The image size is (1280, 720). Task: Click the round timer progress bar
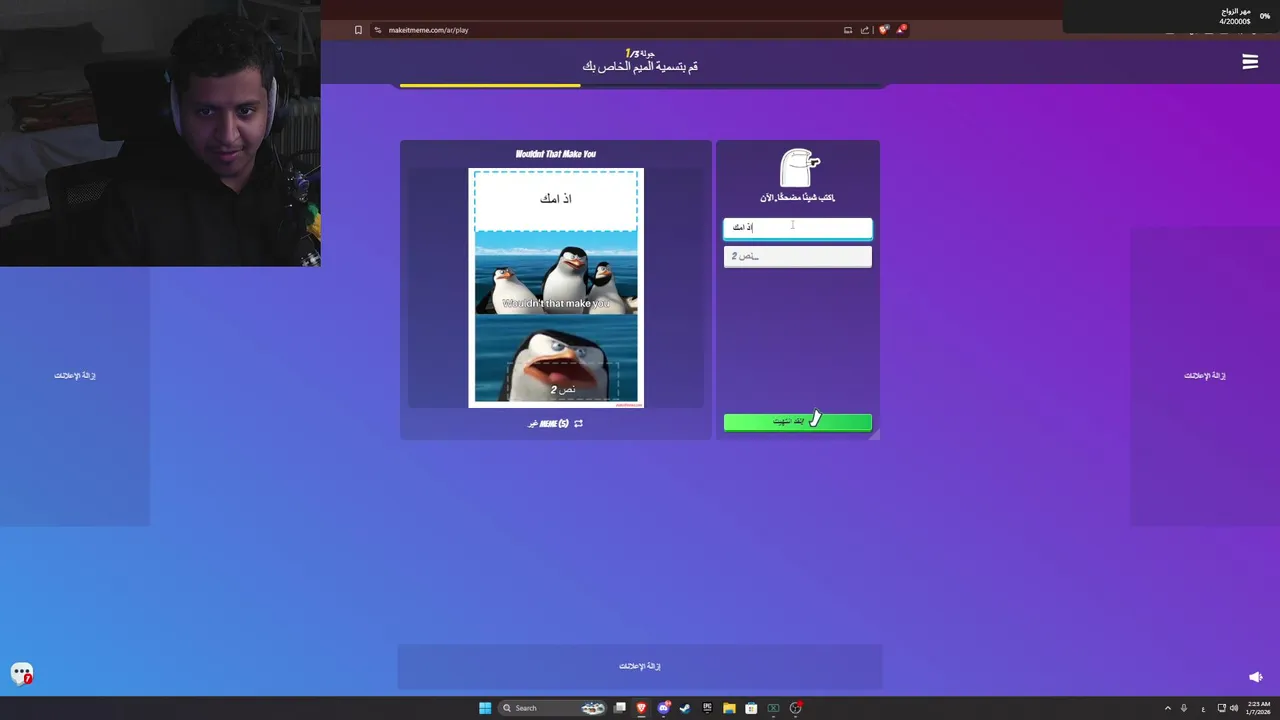point(640,85)
